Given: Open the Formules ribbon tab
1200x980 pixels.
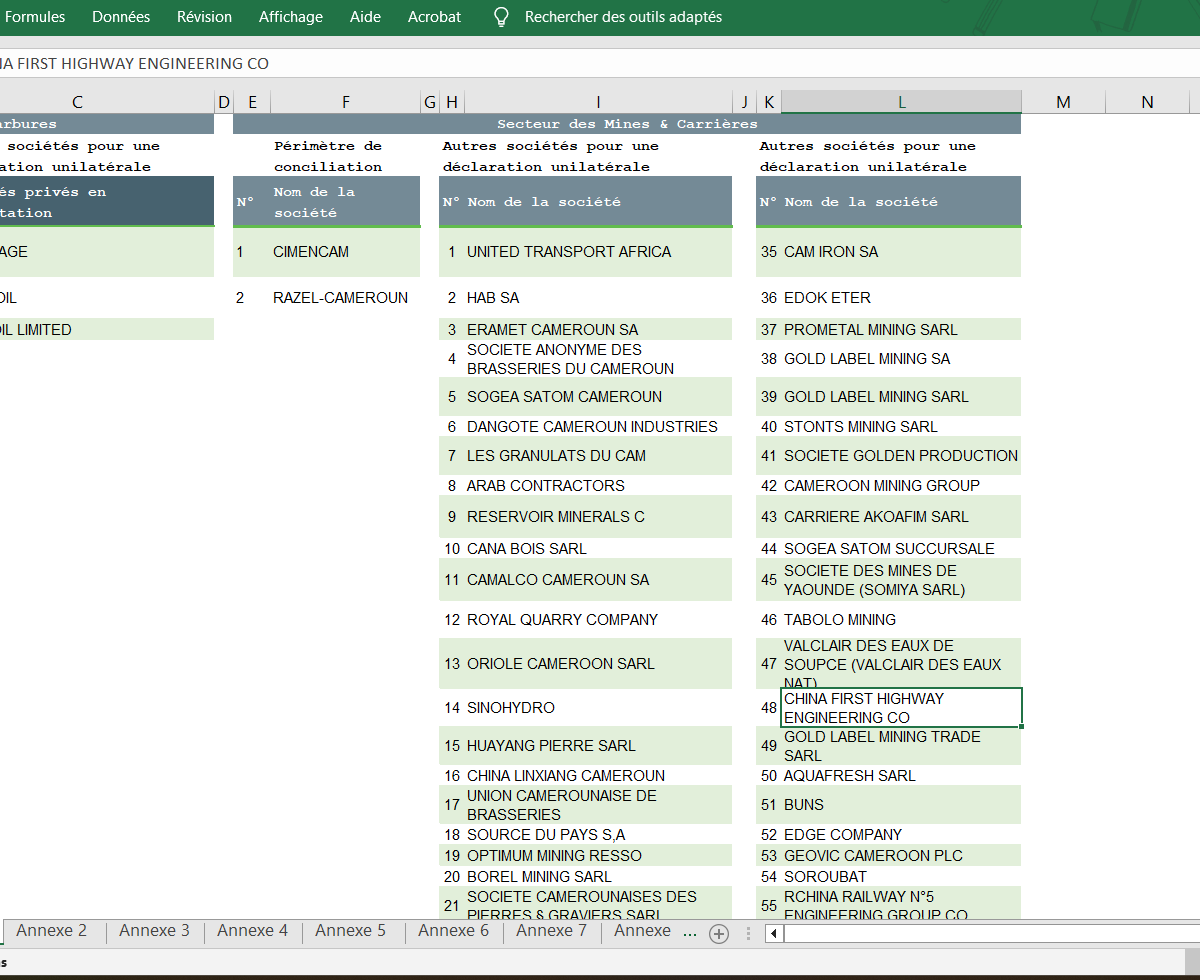Looking at the screenshot, I should (x=35, y=17).
